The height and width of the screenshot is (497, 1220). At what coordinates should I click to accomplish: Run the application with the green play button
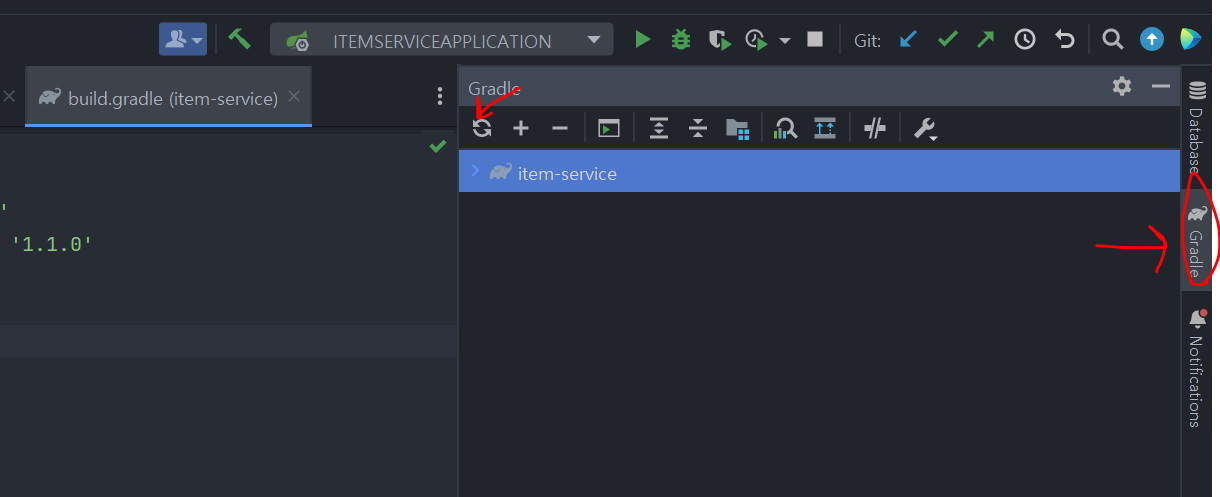[643, 40]
